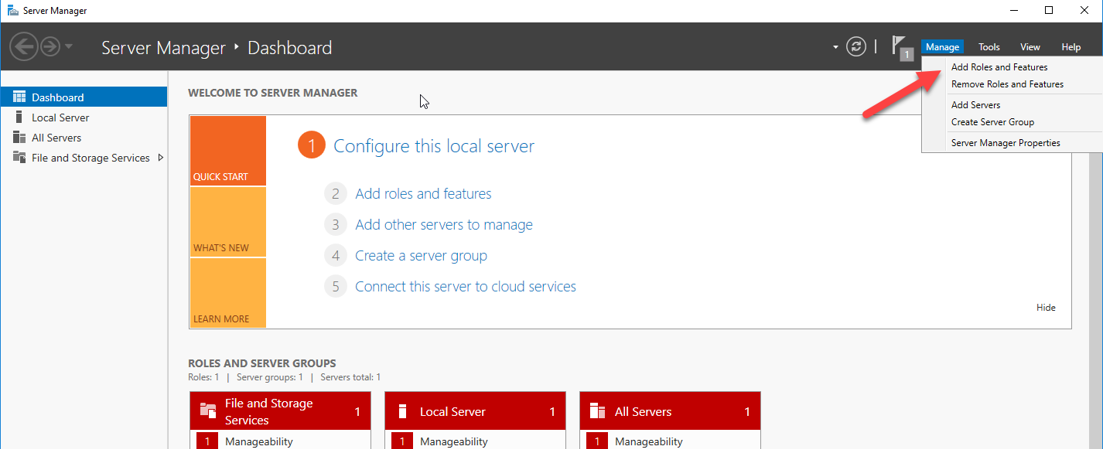Open the dropdown arrow beside refresh icon
This screenshot has width=1104, height=449.
(x=836, y=47)
